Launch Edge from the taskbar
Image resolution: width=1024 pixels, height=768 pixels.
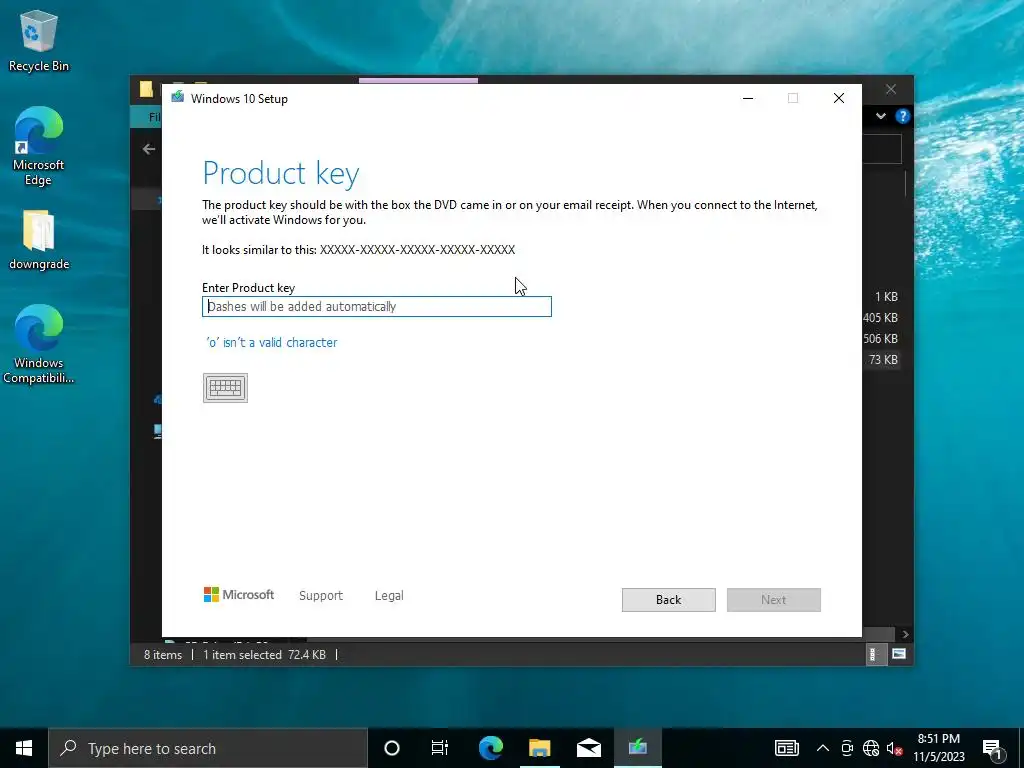[x=490, y=748]
